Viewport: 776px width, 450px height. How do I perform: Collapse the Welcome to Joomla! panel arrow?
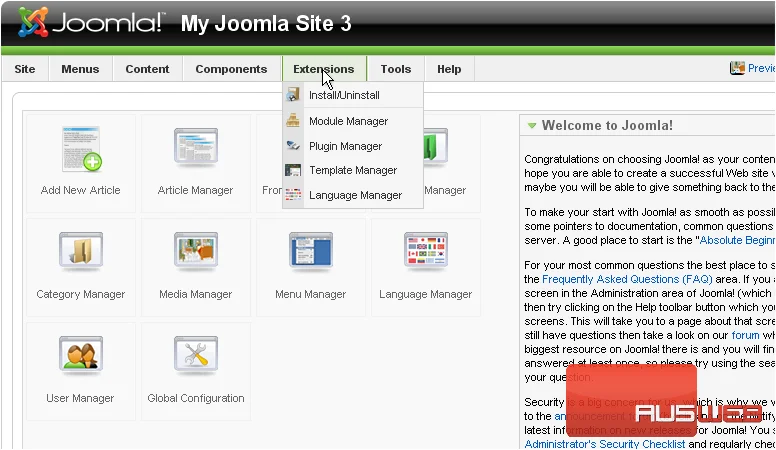coord(532,126)
